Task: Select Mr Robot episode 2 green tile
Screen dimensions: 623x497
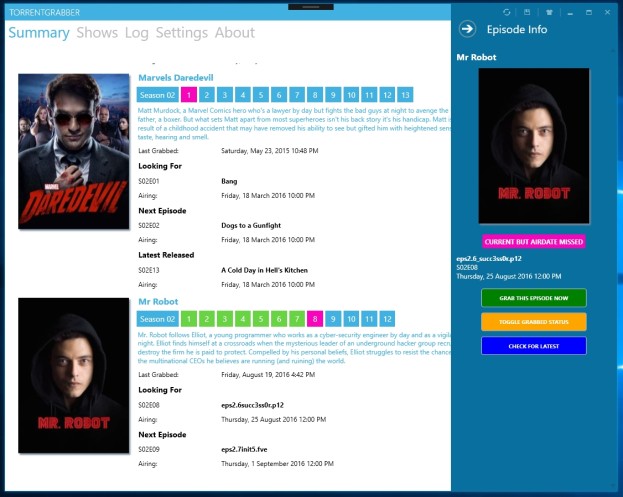Action: (207, 319)
